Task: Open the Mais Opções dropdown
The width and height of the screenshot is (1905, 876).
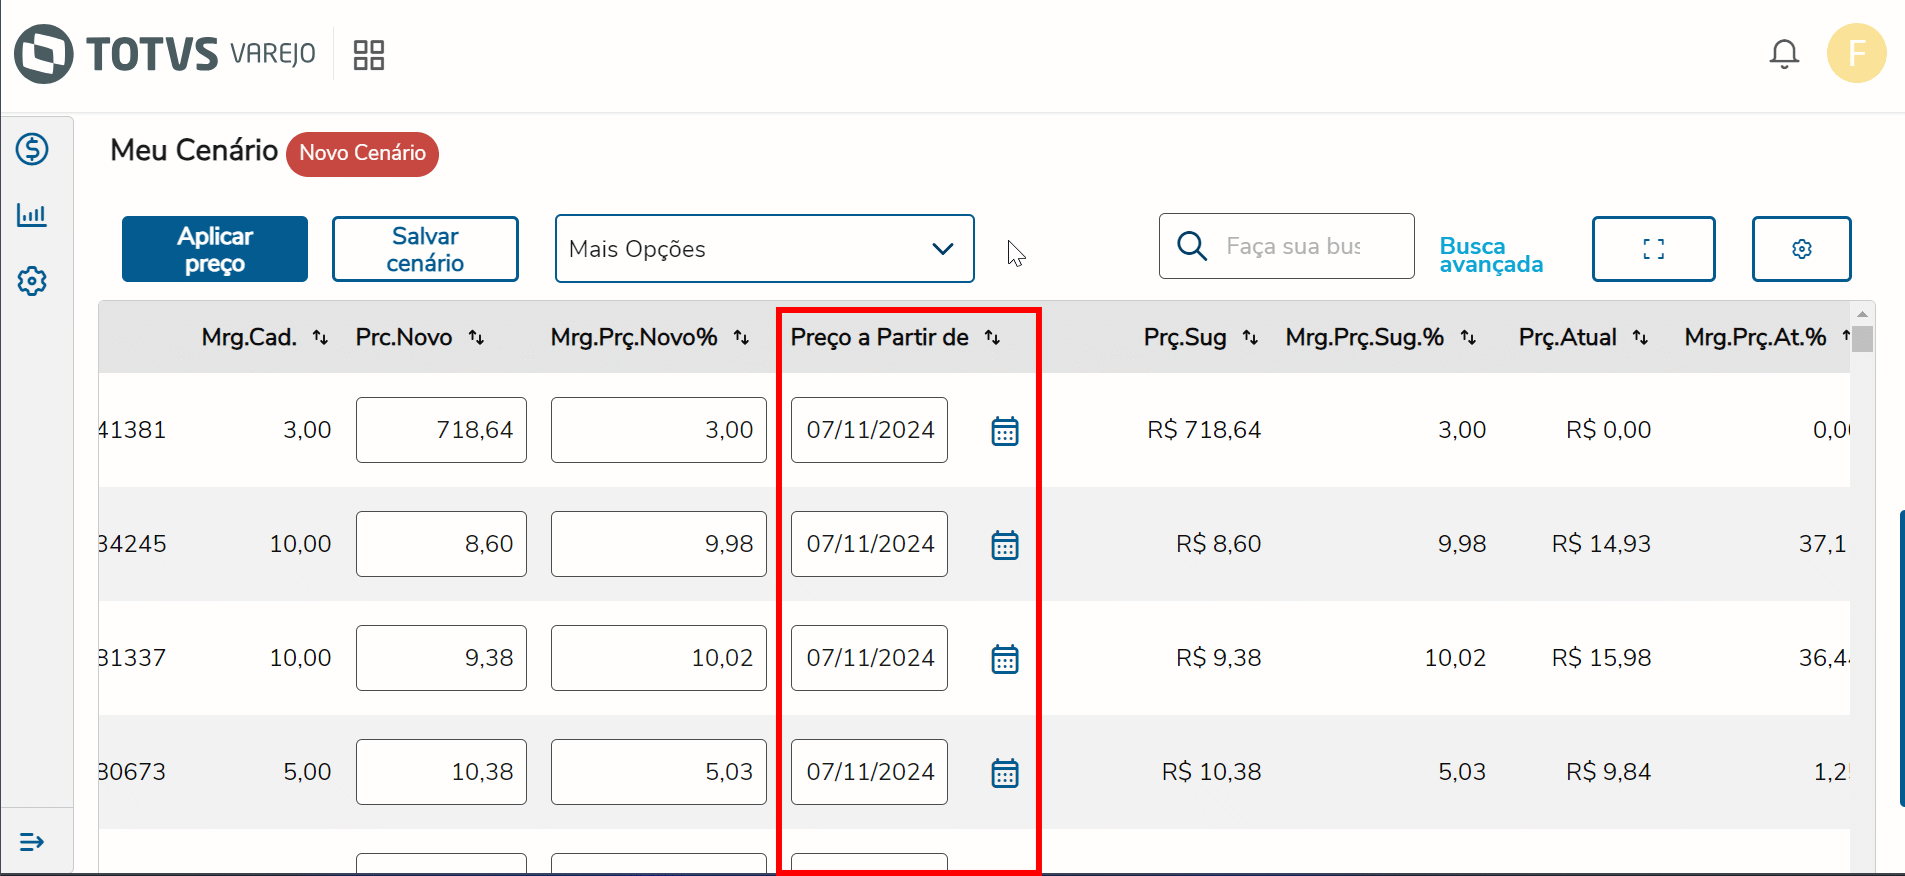Action: (765, 249)
